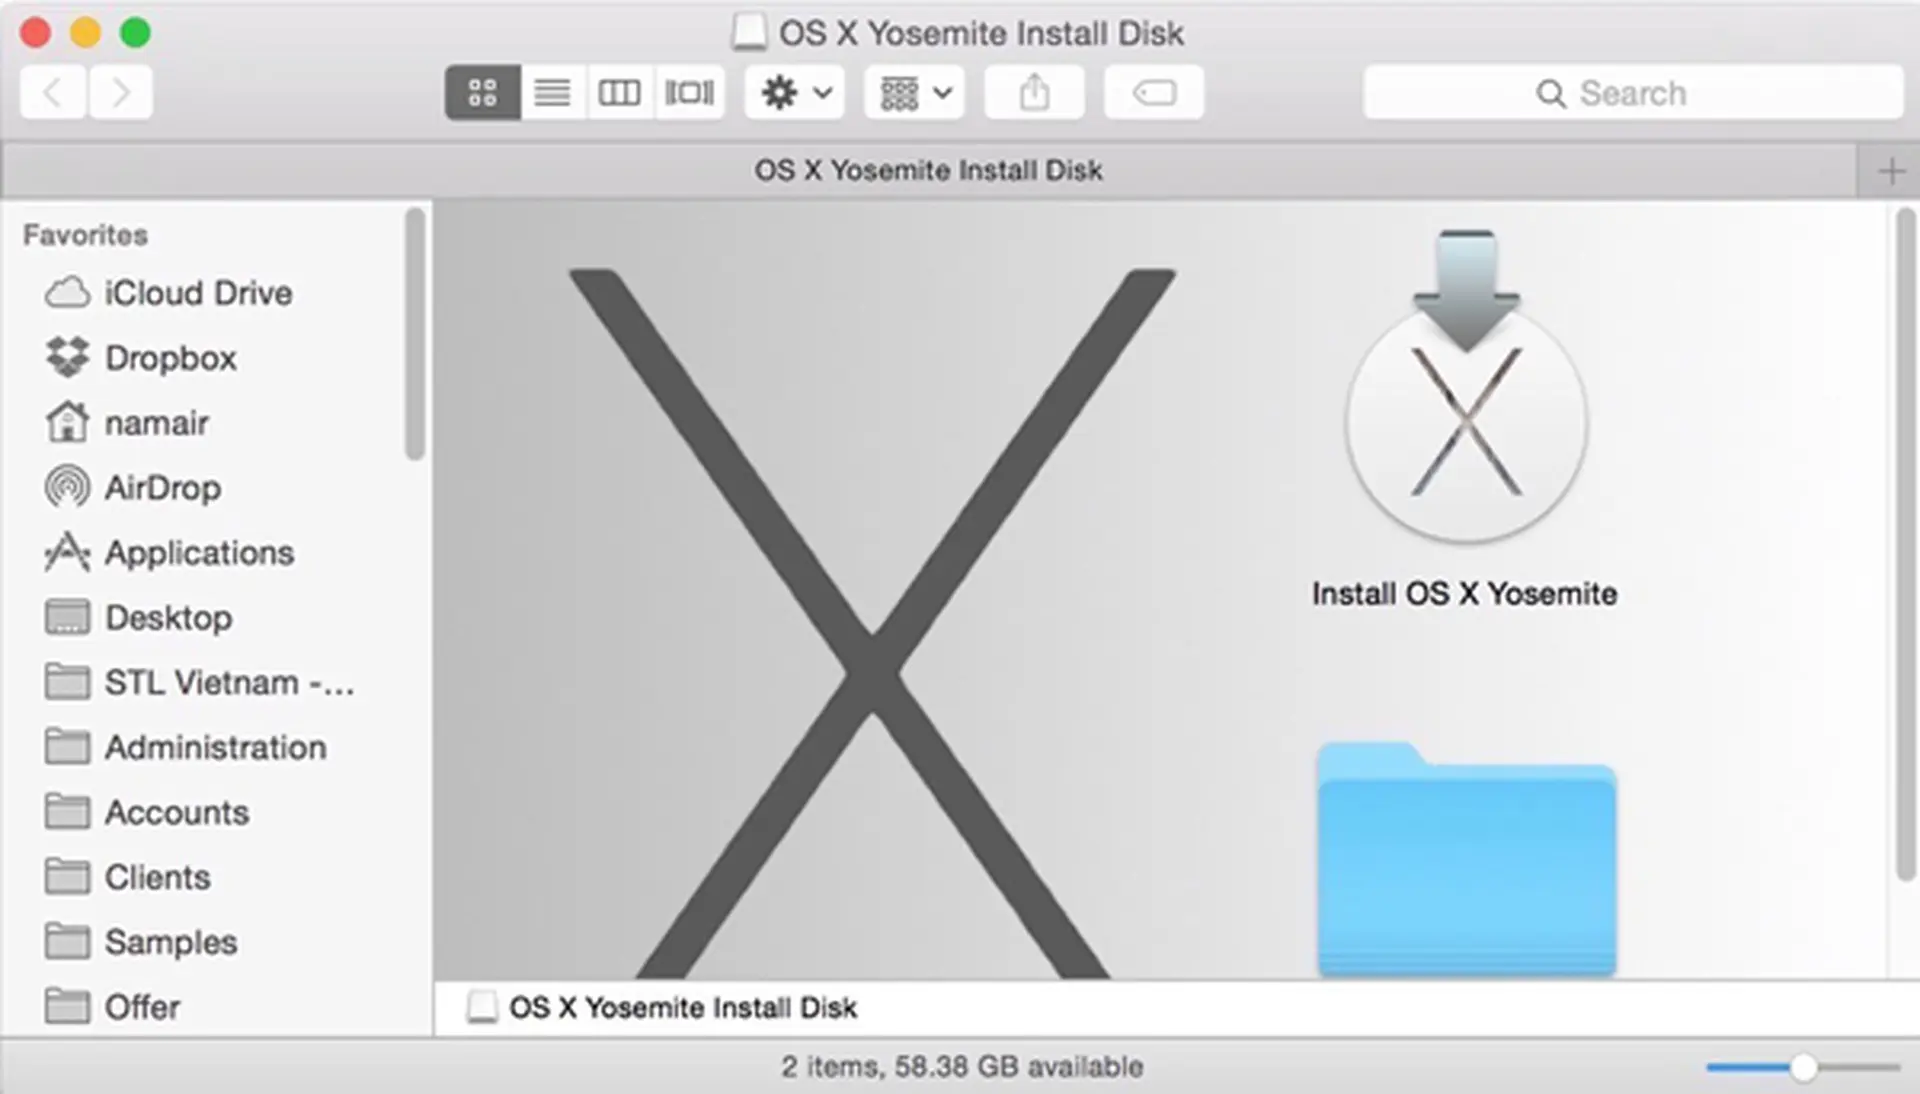The image size is (1920, 1094).
Task: Switch to Cover Flow view
Action: pos(689,93)
